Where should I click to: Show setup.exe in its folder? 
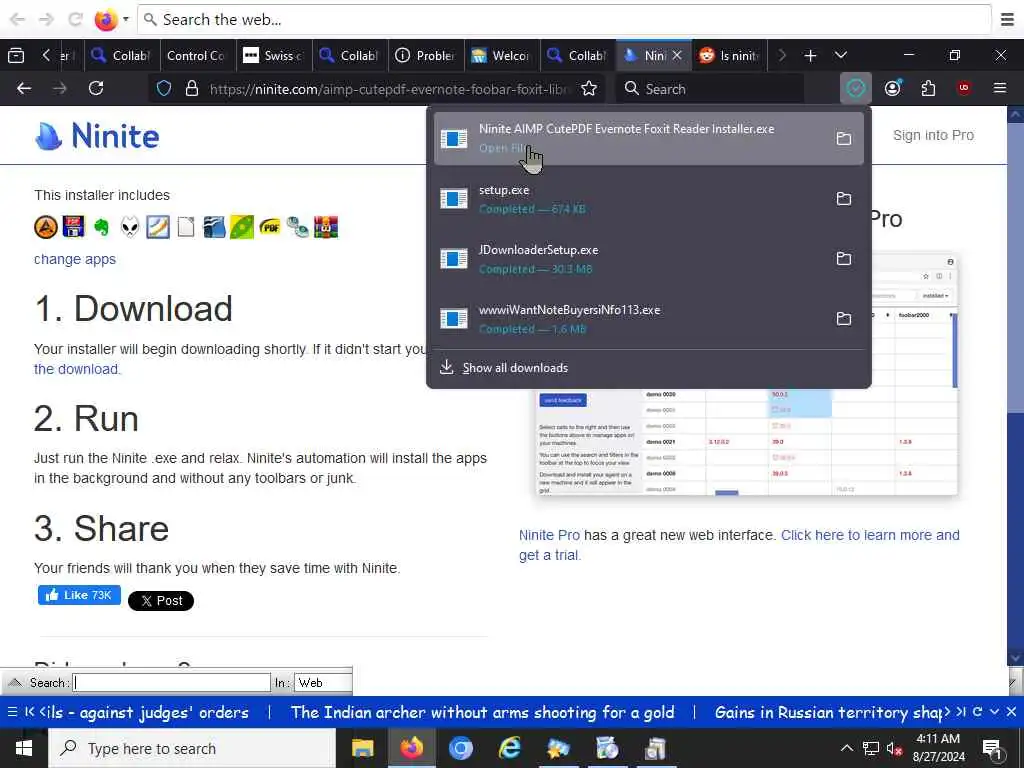(844, 199)
